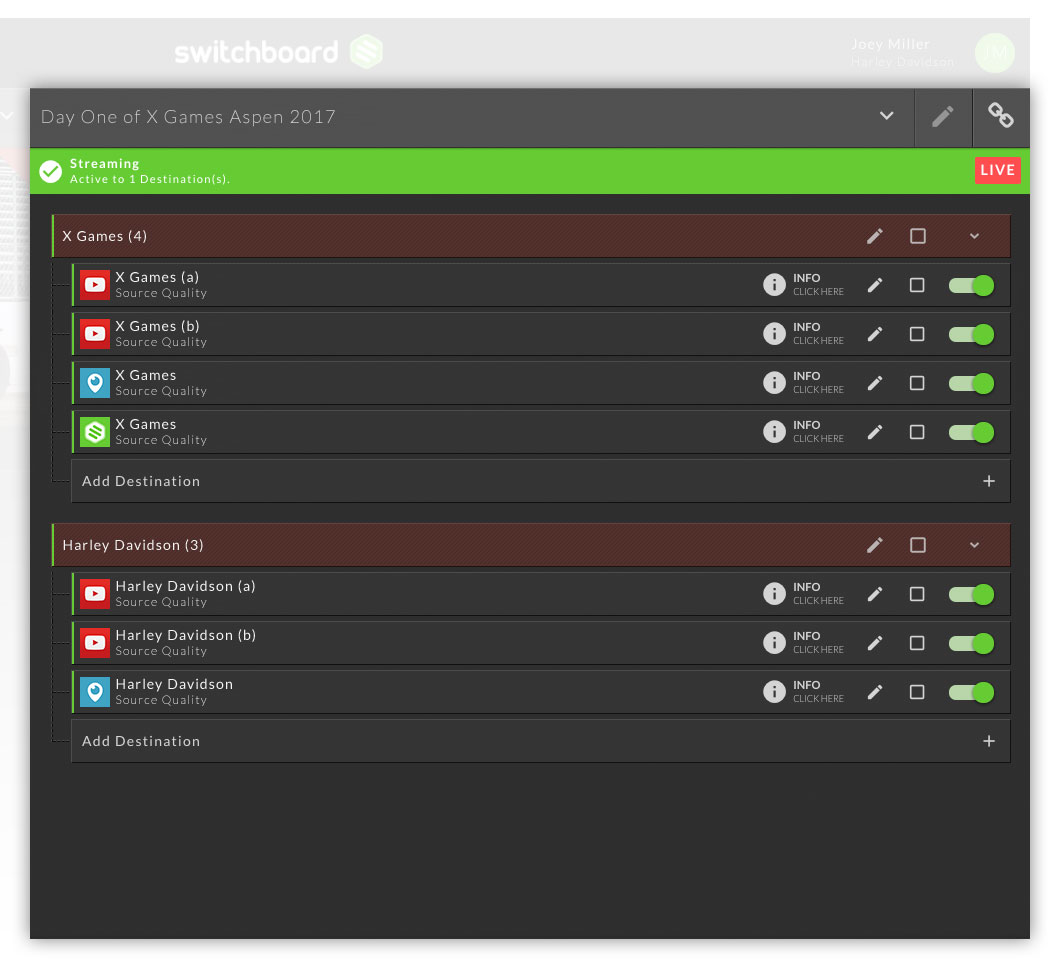Click the Periscope icon on the Harley Davidson row
Viewport: 1060px width, 968px height.
pyautogui.click(x=95, y=692)
